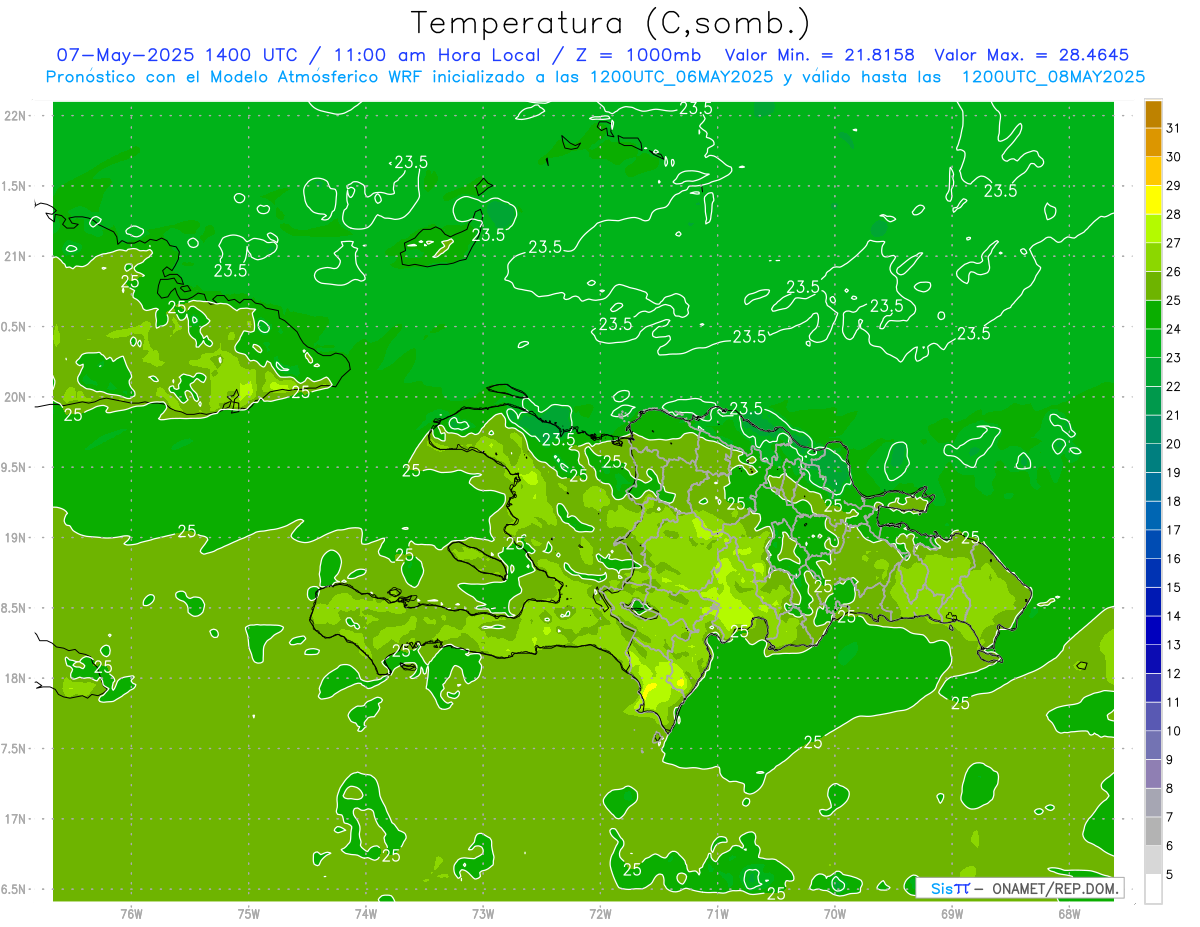Screen dimensions: 1200x927
Task: Click the 'Valor Max. = 28.4645' text
Action: tap(1032, 55)
